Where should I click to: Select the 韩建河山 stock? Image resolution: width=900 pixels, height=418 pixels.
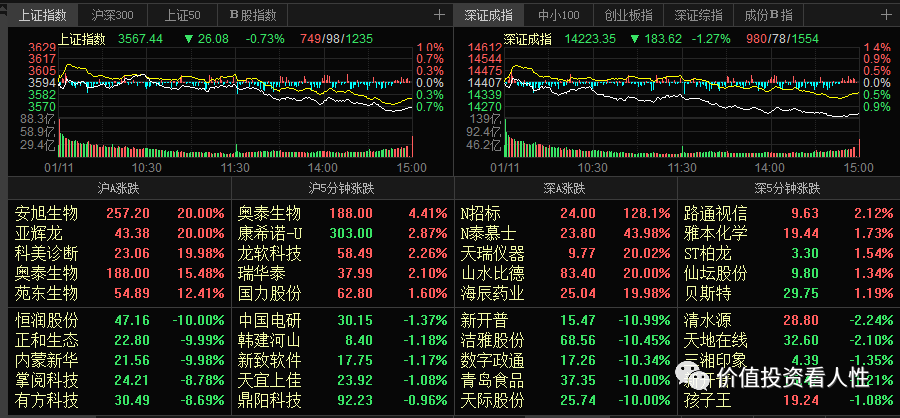(x=343, y=340)
